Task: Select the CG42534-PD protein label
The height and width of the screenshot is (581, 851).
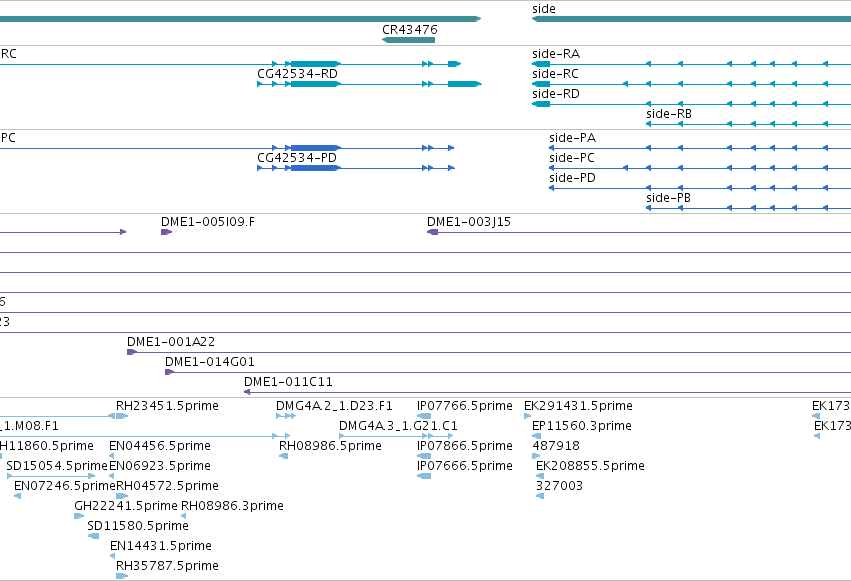Action: [297, 158]
